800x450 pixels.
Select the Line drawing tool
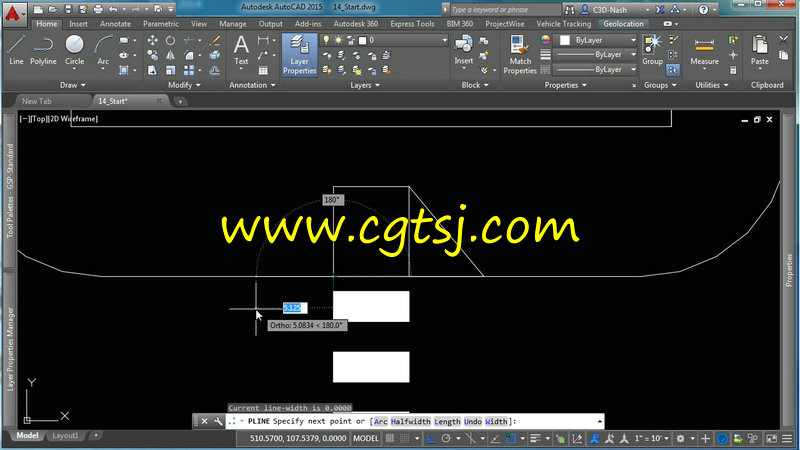16,50
